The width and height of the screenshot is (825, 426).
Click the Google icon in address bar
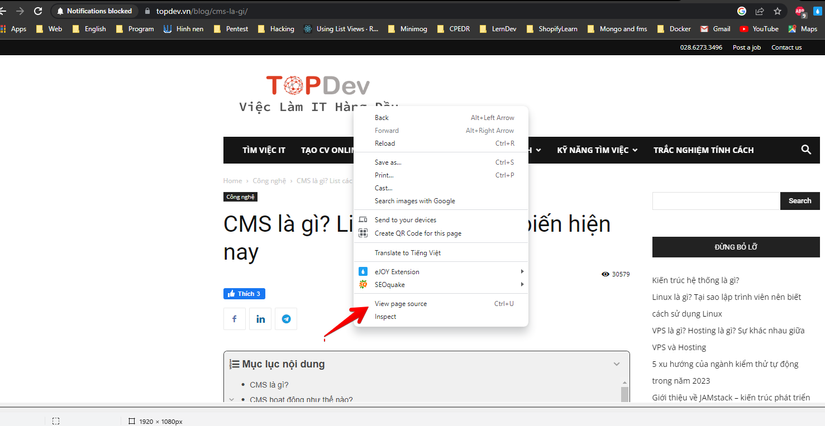click(741, 11)
